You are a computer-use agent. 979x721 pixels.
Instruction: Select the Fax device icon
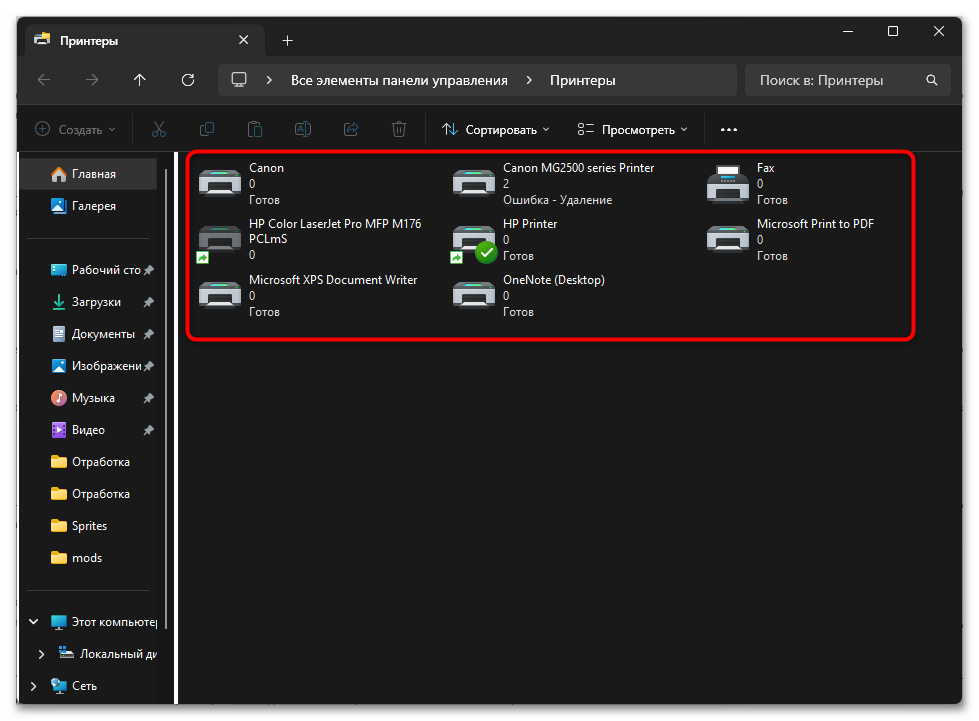(x=728, y=184)
